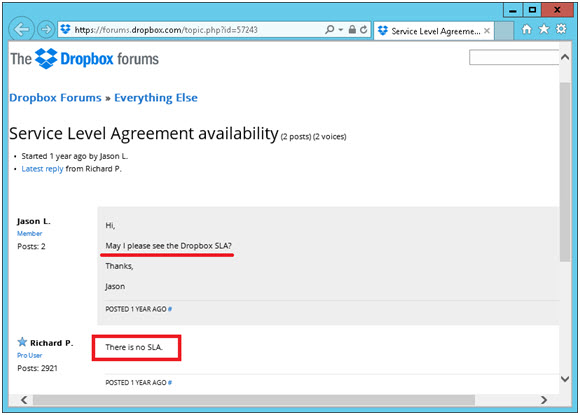Screen dimensions: 580x415
Task: Open the browser tools gear icon
Action: [561, 29]
